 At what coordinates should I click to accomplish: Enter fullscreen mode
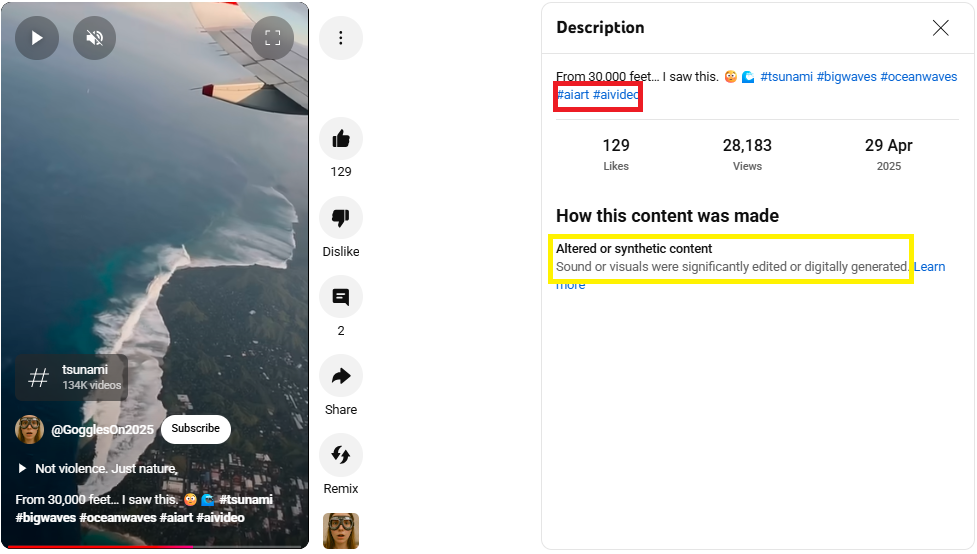coord(272,38)
